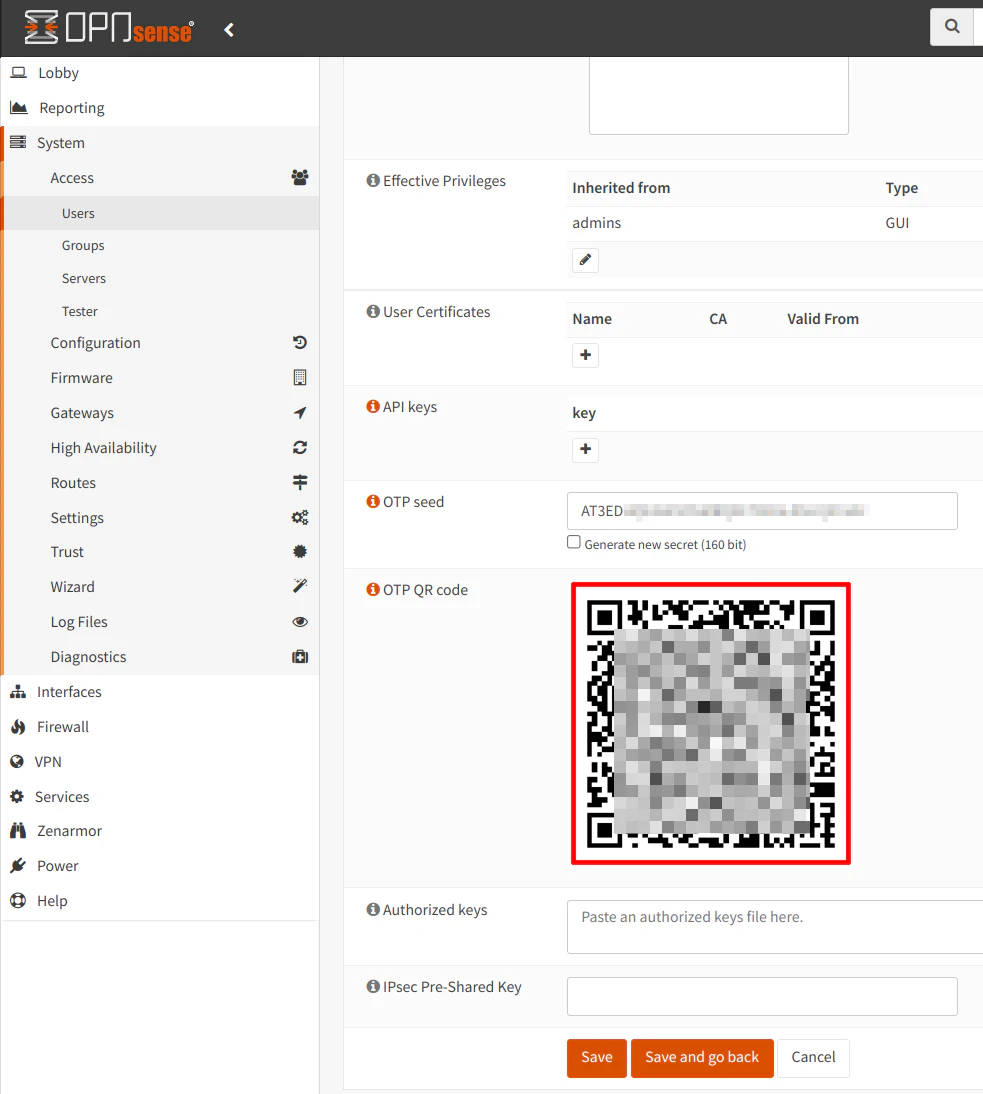Click the Wizard magic wand icon
This screenshot has width=983, height=1094.
pos(300,586)
